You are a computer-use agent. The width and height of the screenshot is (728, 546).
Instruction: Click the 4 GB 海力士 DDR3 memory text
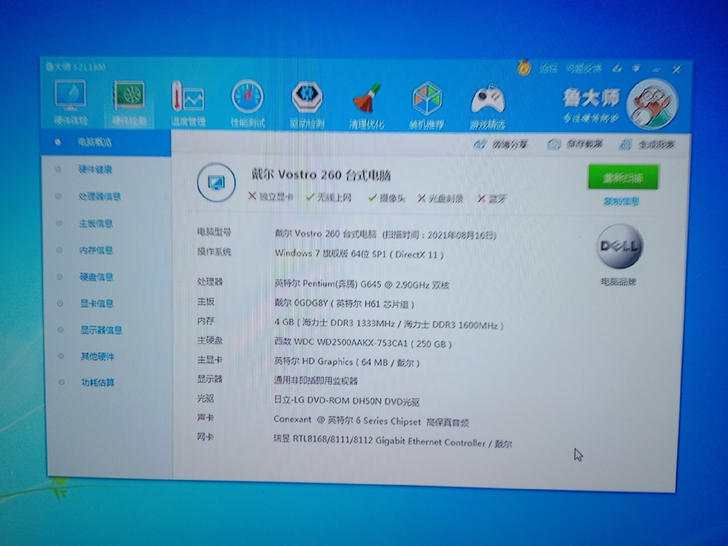point(389,324)
